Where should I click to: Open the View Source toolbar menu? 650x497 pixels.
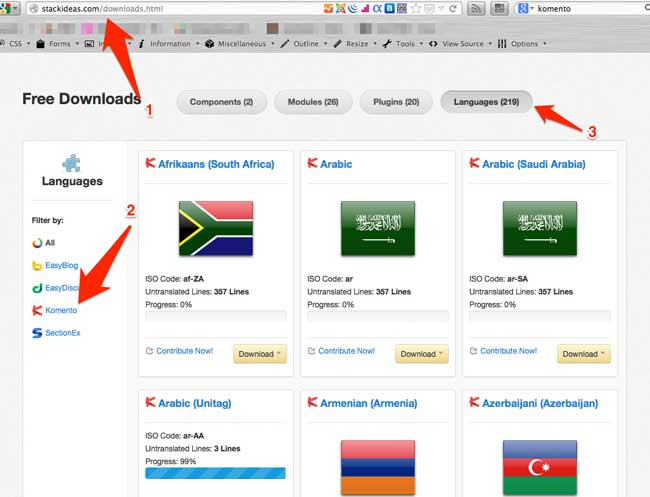[461, 44]
